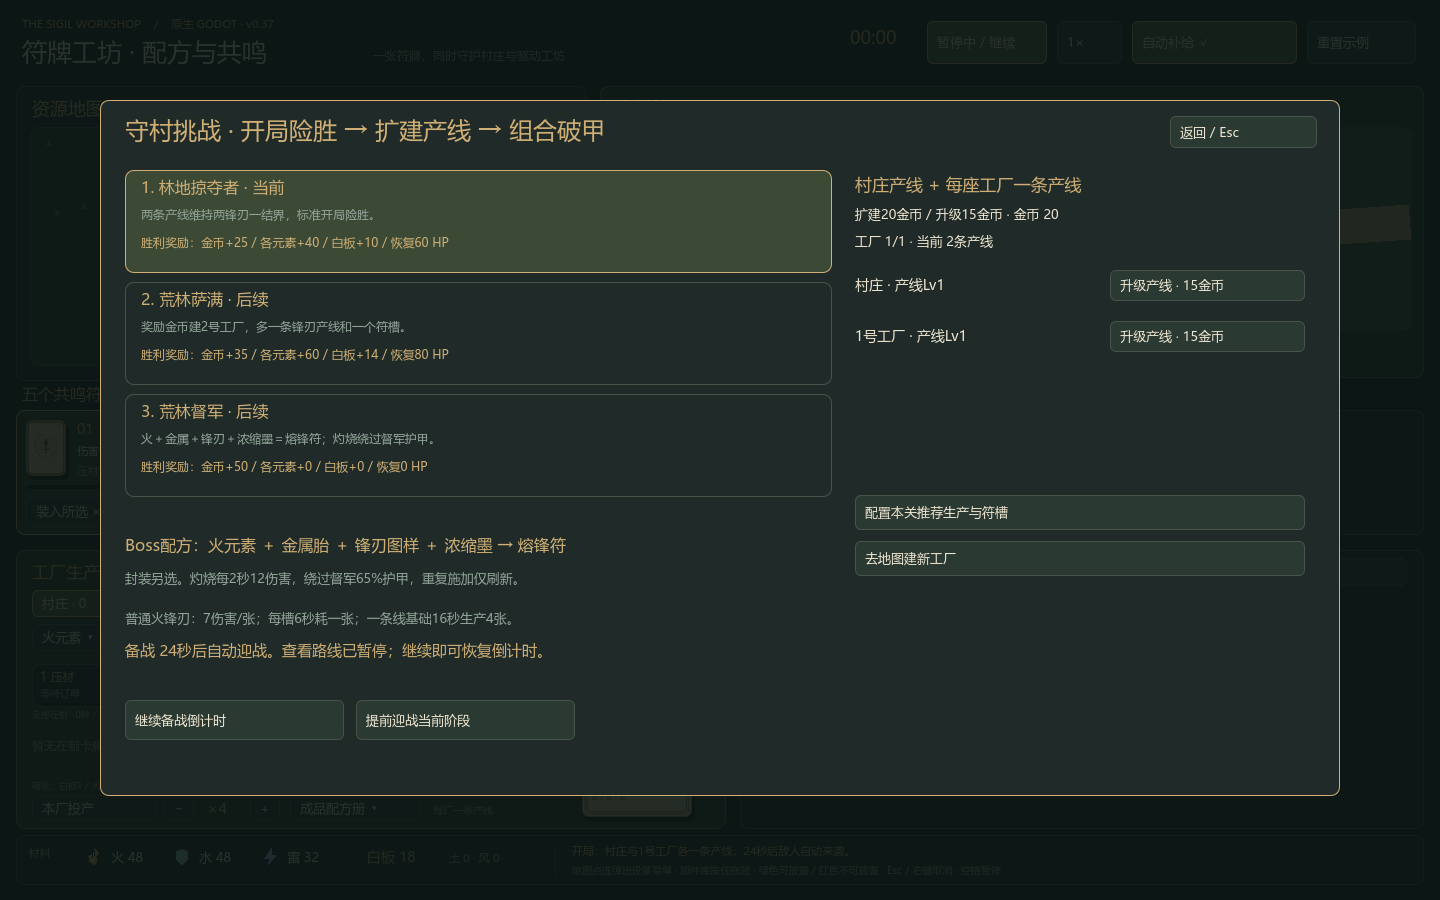Click the 备战 24秒后自动迎战 notice
The image size is (1440, 900).
click(x=337, y=651)
